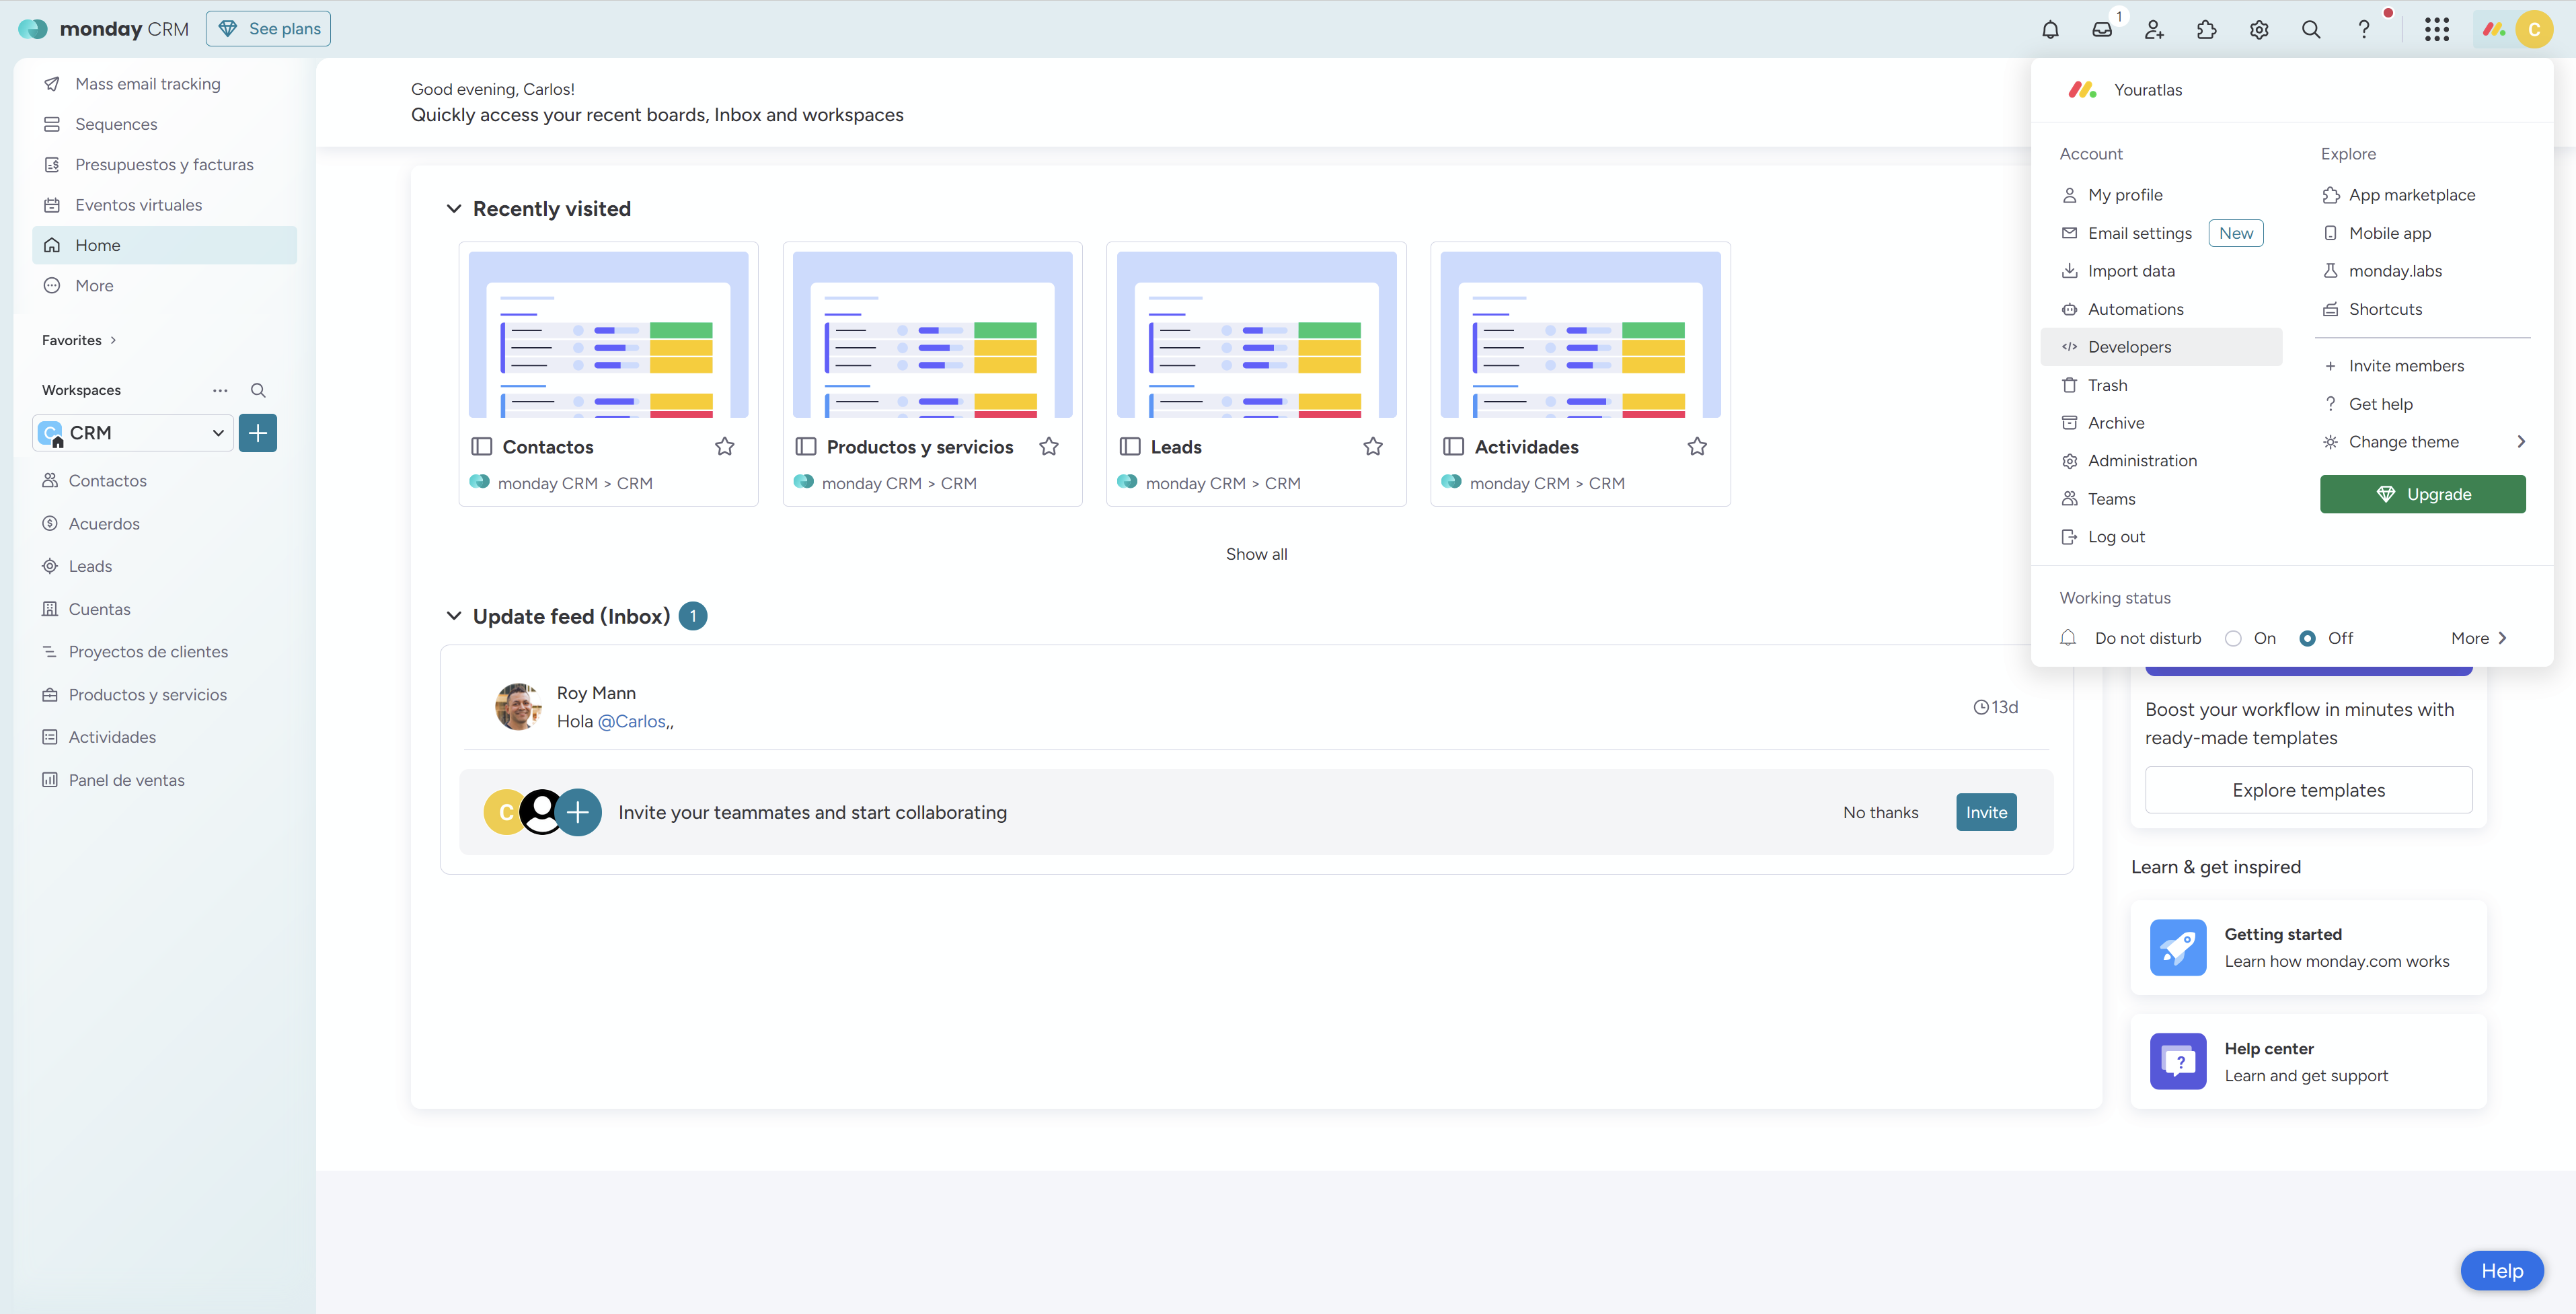Open the Actividades board thumbnail
The image size is (2576, 1314).
click(x=1580, y=334)
